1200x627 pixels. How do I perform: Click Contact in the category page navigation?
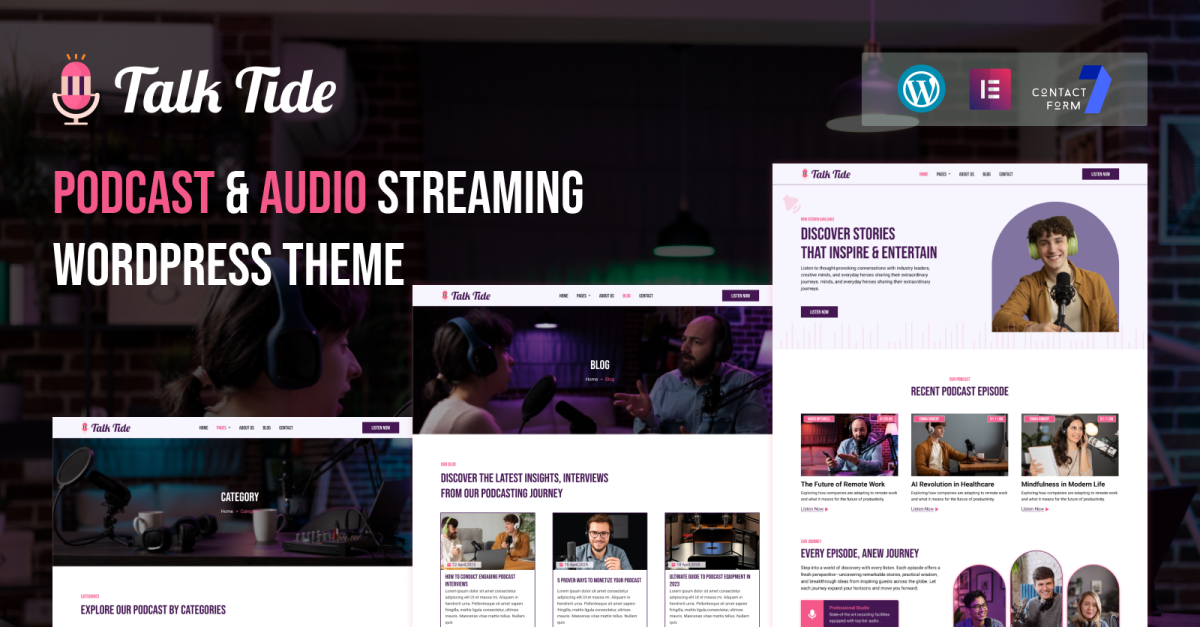tap(286, 428)
